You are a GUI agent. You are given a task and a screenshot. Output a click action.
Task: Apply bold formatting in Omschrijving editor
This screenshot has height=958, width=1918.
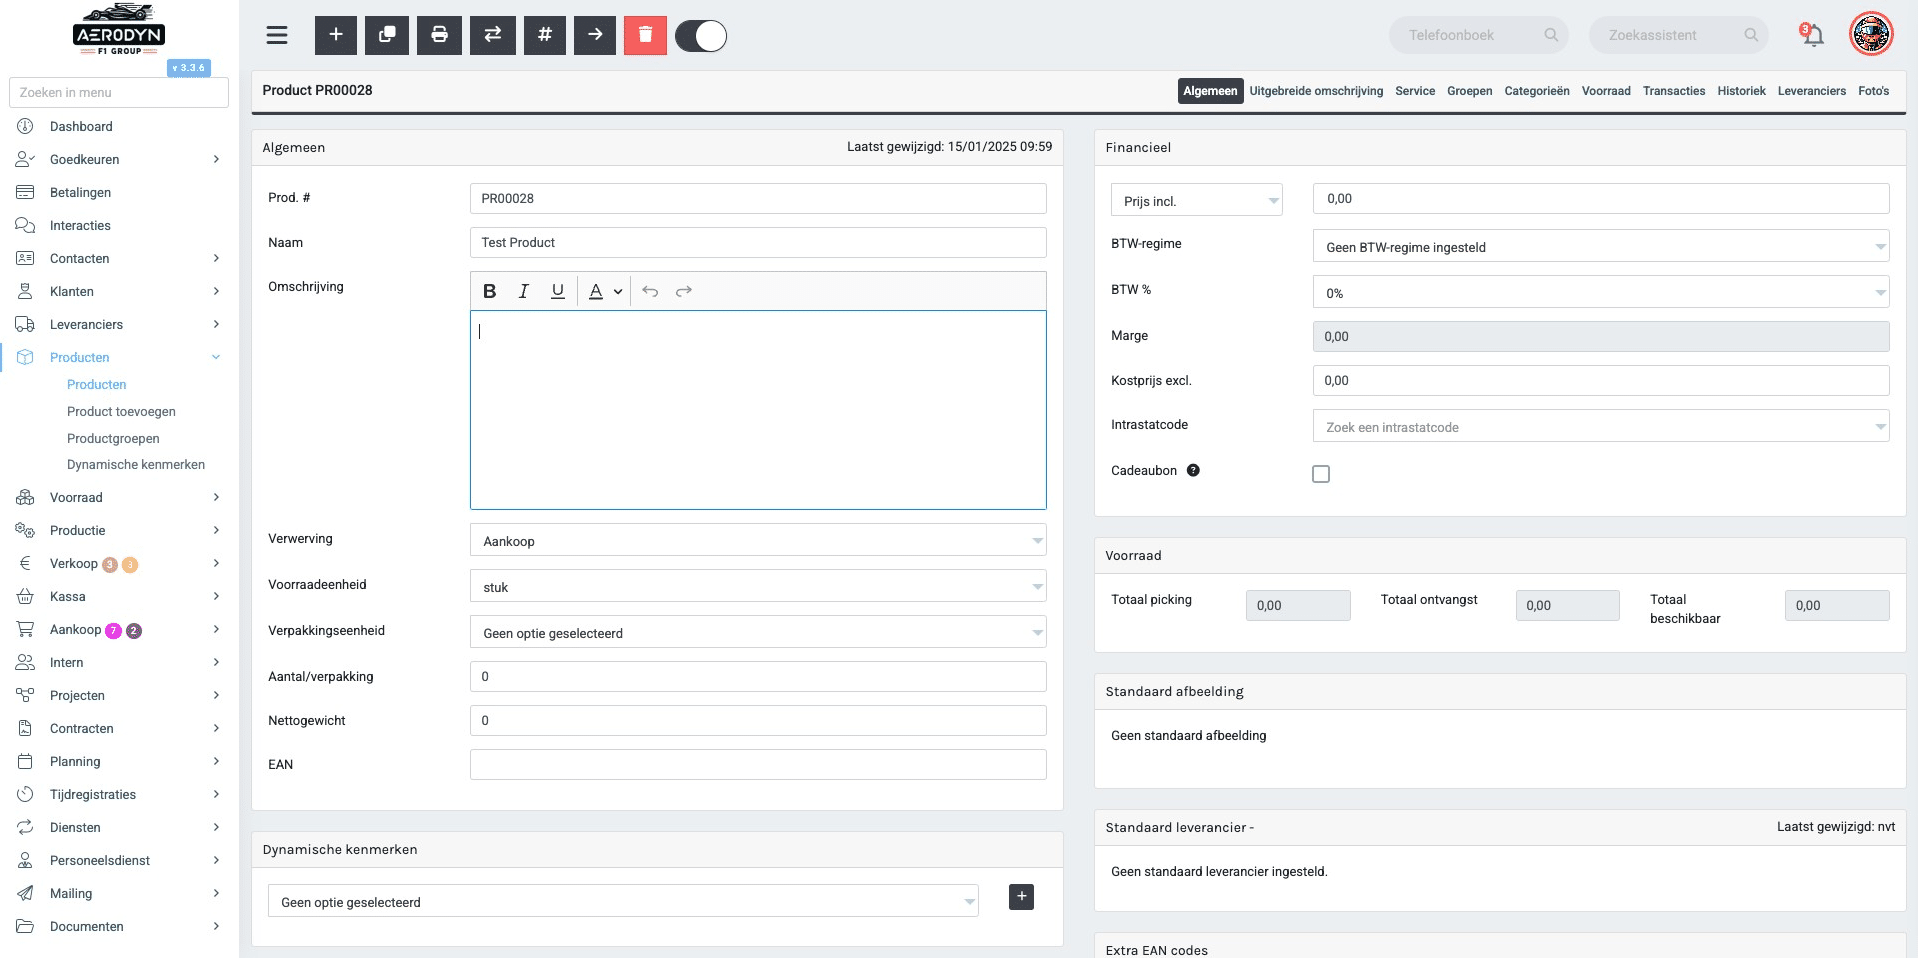click(490, 291)
